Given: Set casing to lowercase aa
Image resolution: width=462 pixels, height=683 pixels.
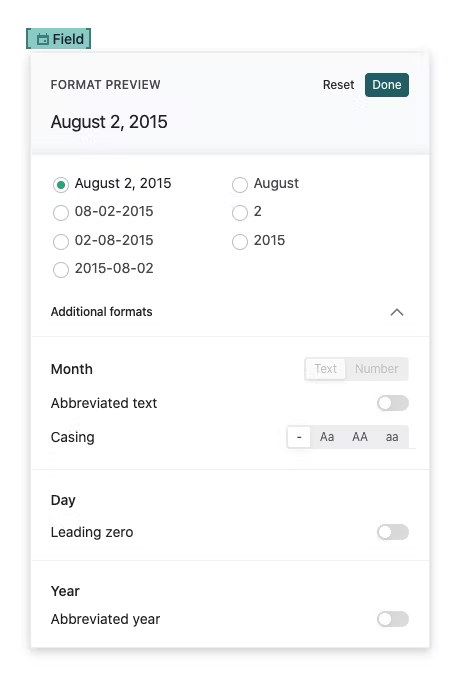Looking at the screenshot, I should (392, 437).
